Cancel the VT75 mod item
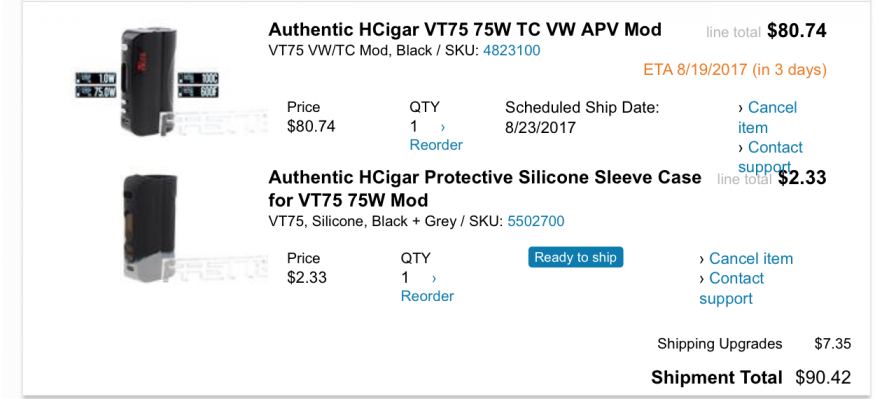Viewport: 875px width, 399px height. coord(768,117)
